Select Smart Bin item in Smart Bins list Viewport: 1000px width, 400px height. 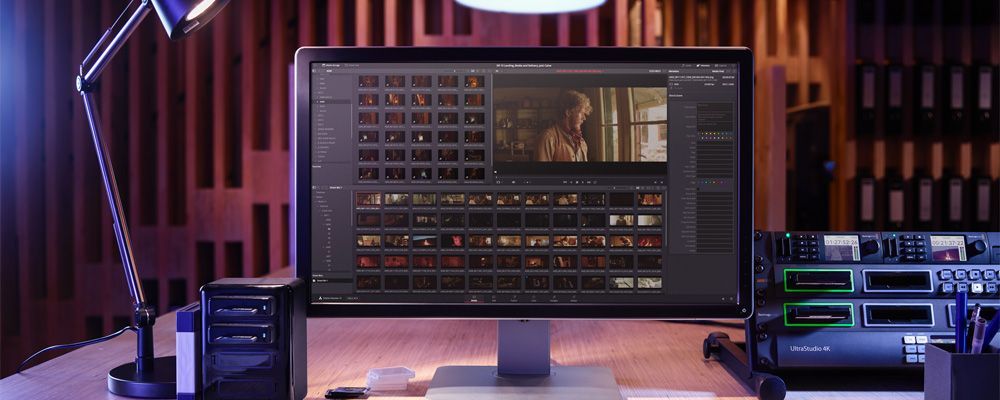click(x=332, y=281)
